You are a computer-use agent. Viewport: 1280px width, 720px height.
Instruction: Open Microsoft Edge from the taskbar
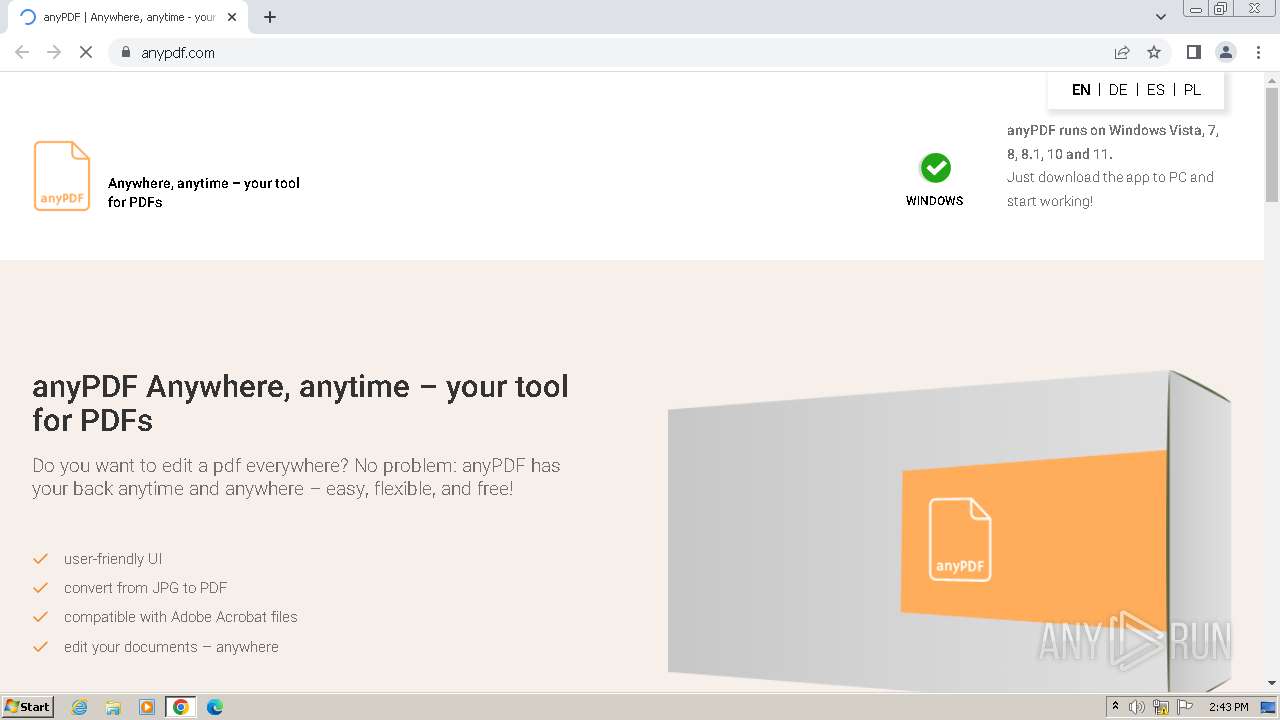pos(215,707)
